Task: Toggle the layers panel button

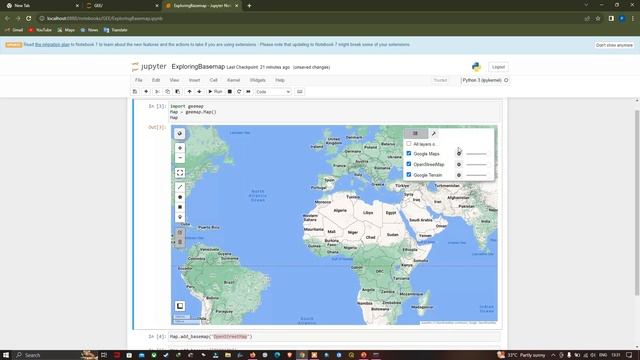Action: pos(416,133)
